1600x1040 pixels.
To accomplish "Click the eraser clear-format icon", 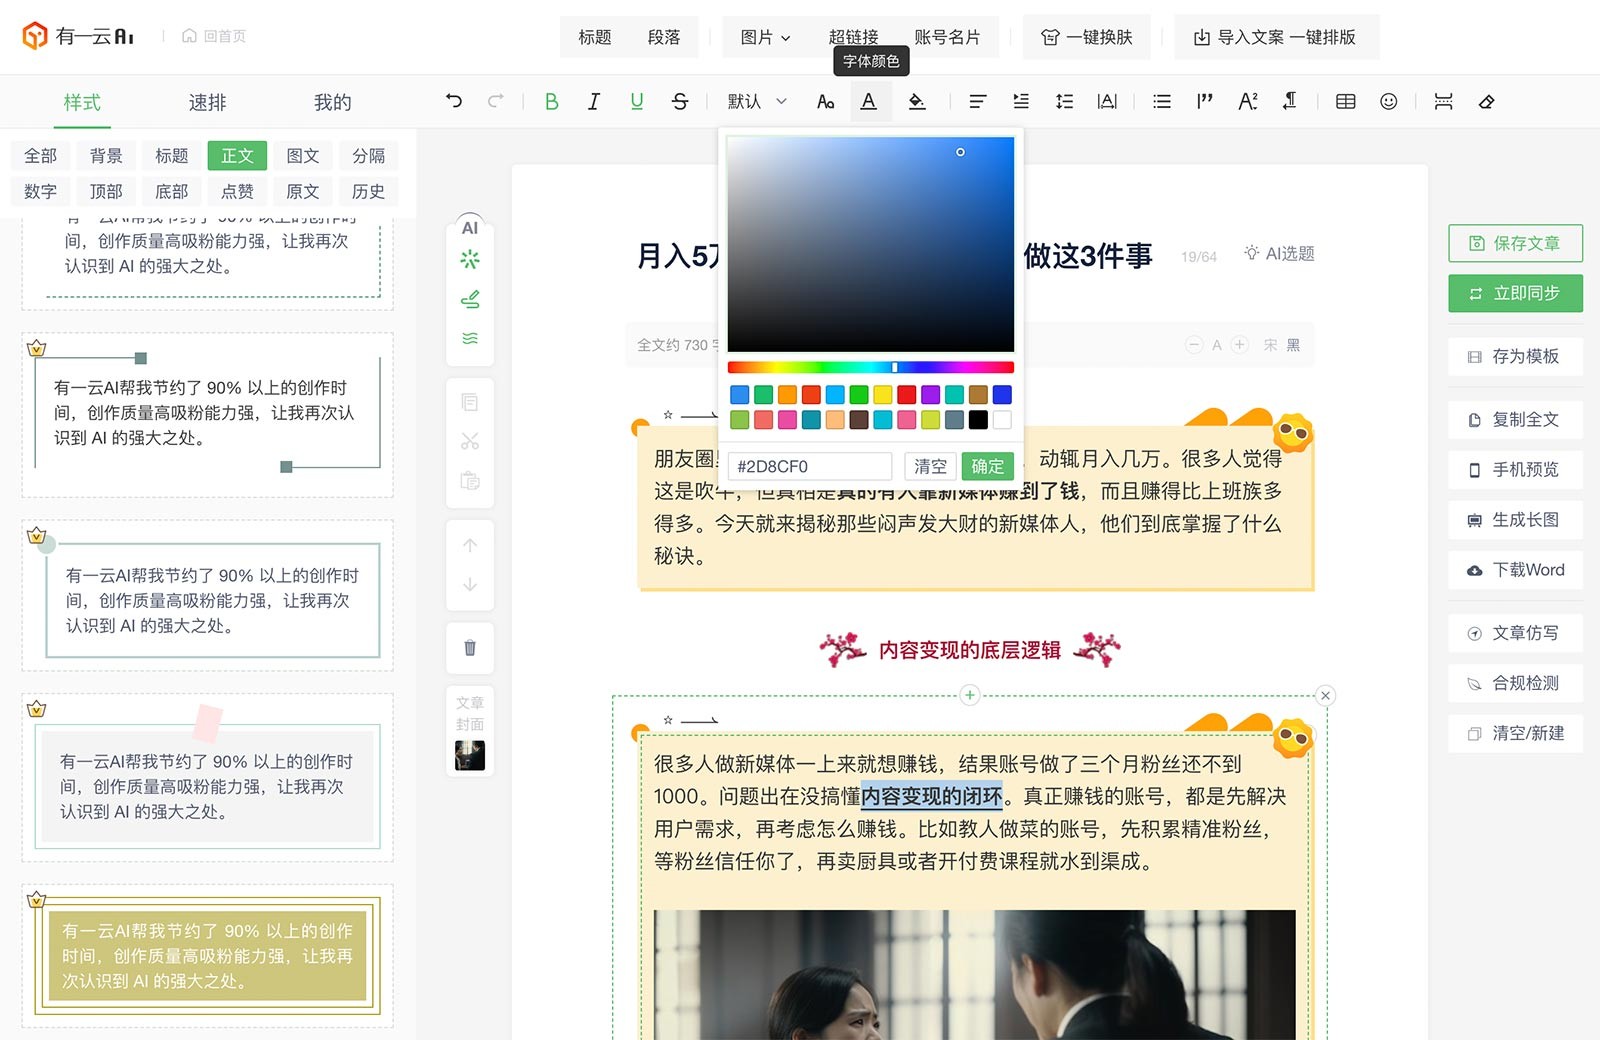I will 1486,101.
